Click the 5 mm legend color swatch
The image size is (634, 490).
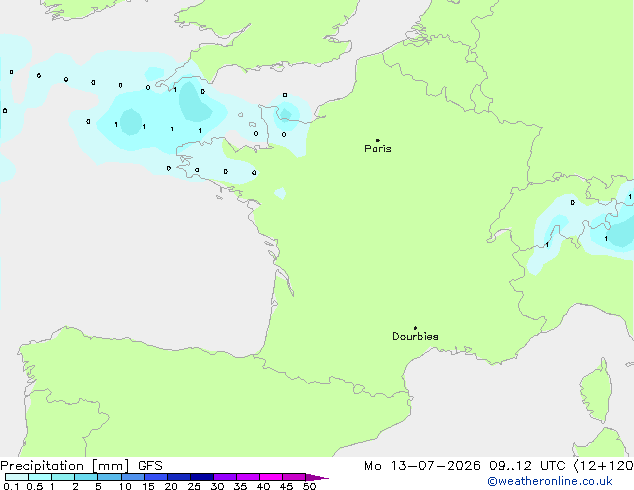pos(109,477)
